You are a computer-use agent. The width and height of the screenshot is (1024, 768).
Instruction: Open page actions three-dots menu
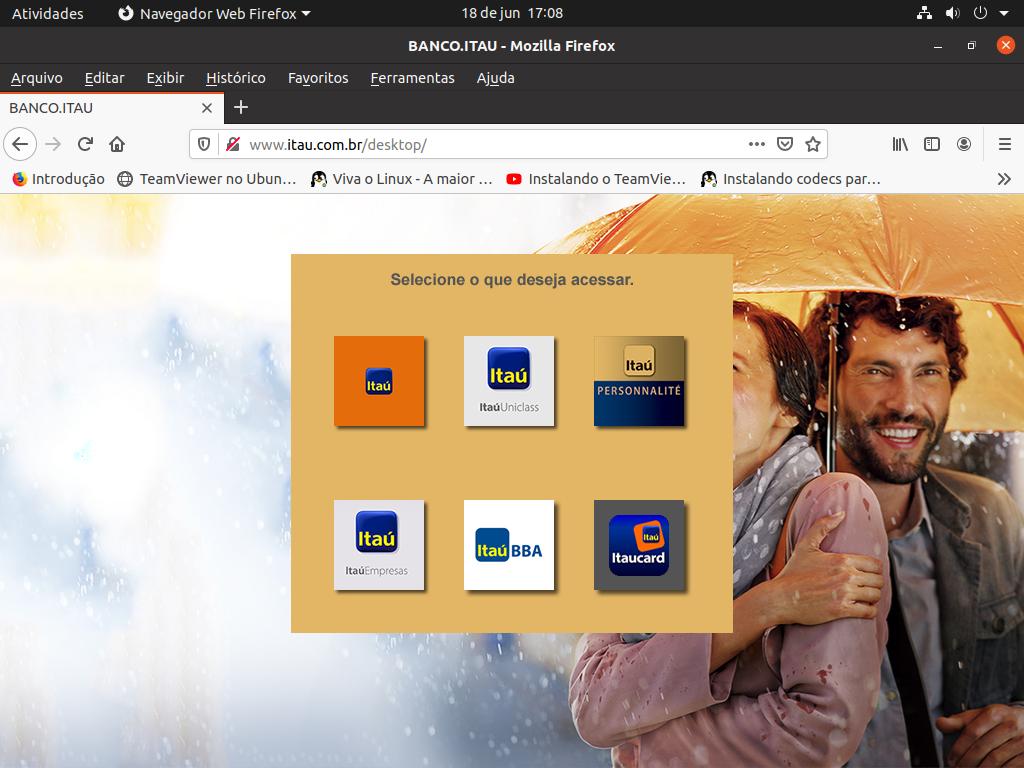(756, 144)
